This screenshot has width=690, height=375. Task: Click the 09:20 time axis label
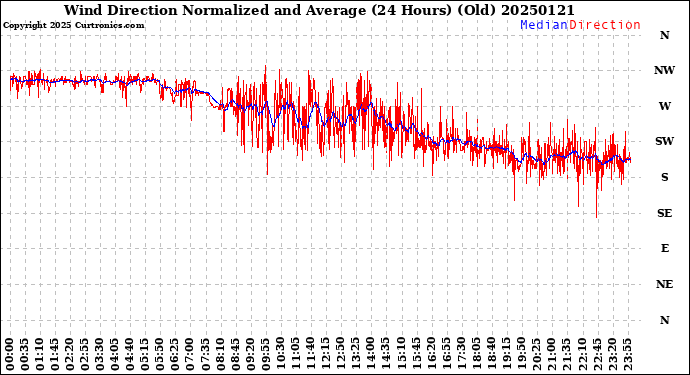(250, 354)
